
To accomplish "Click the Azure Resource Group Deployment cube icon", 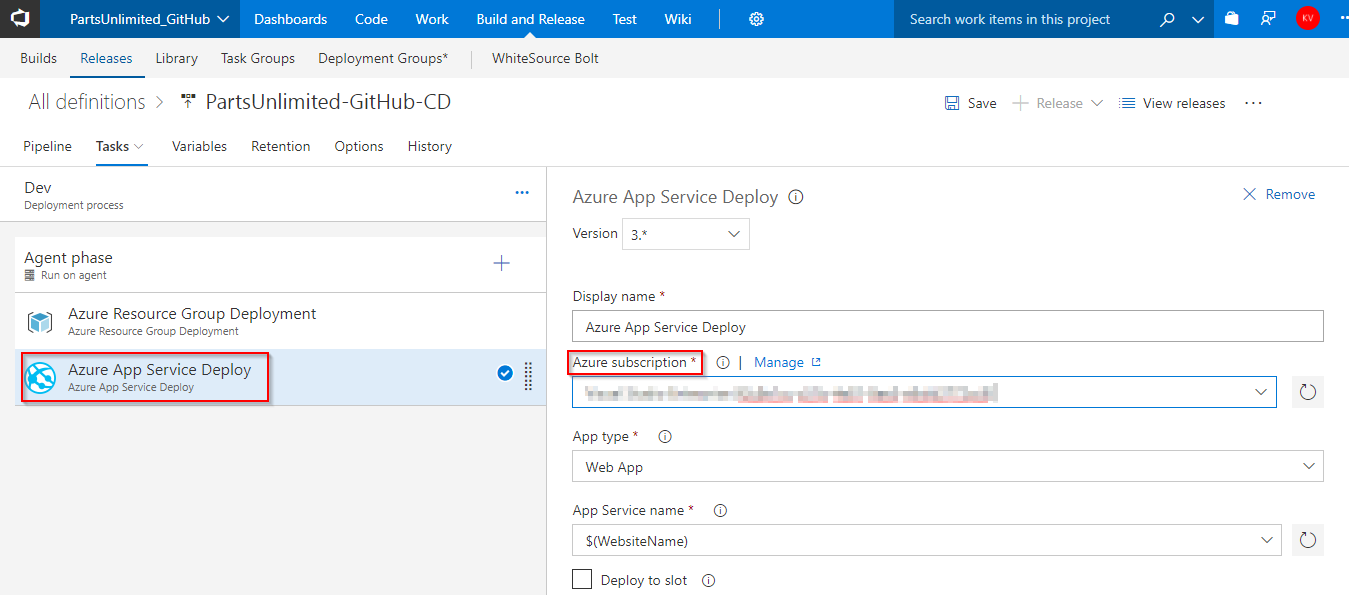I will (x=40, y=322).
